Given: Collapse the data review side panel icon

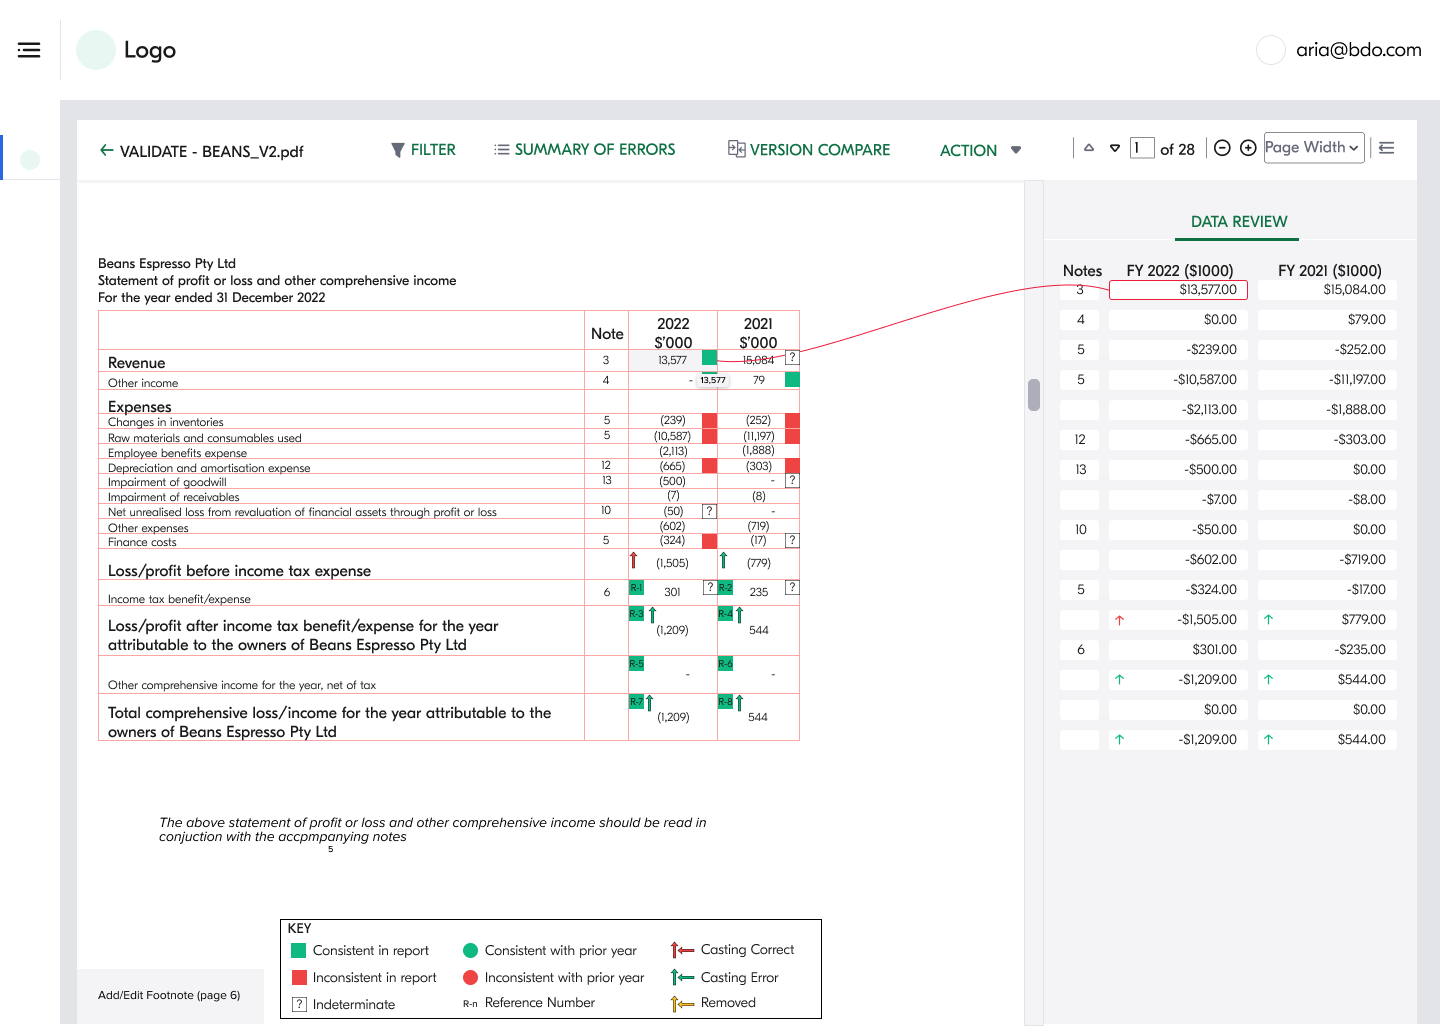Looking at the screenshot, I should point(1386,148).
